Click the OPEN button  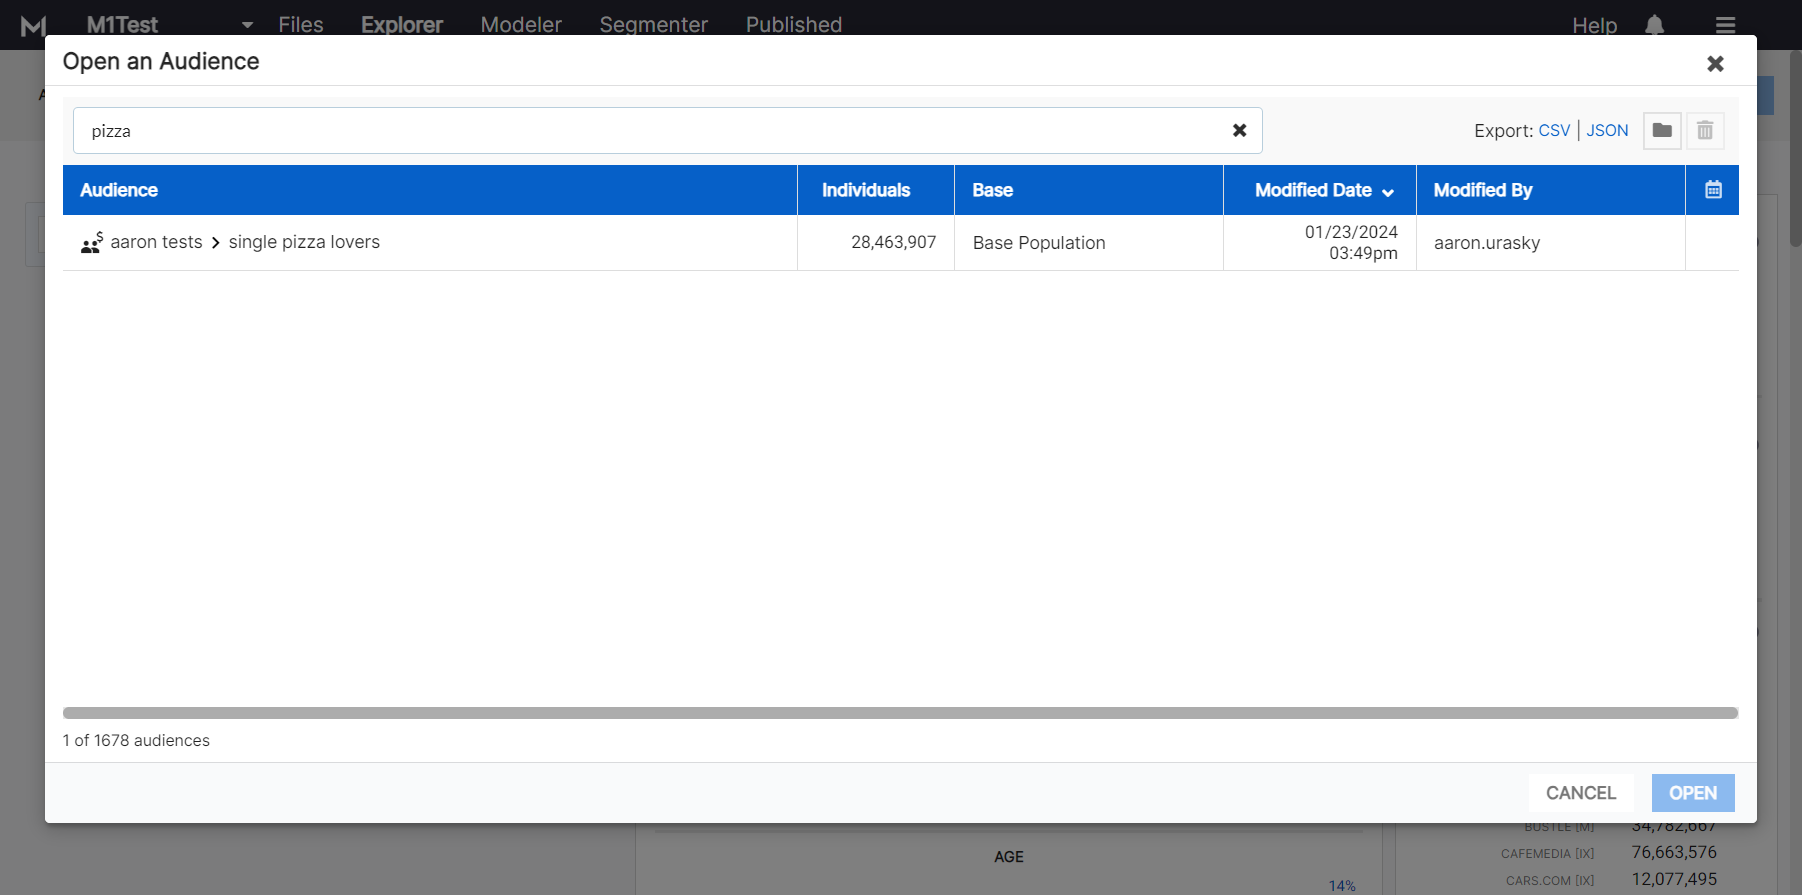pos(1693,793)
